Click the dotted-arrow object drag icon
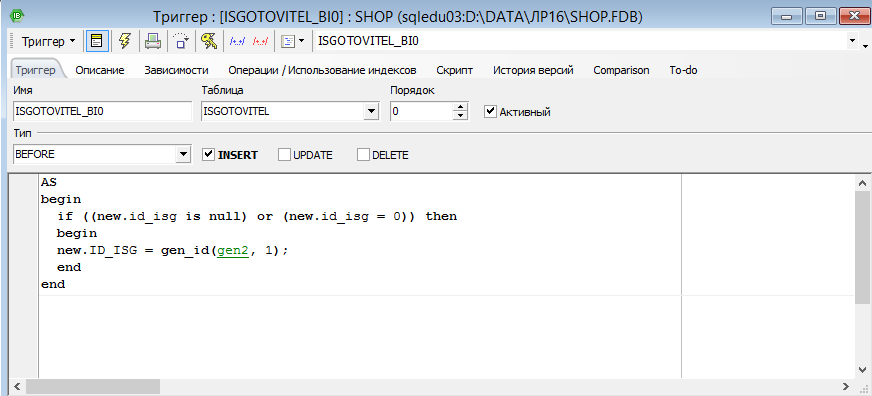This screenshot has width=872, height=396. click(x=181, y=42)
